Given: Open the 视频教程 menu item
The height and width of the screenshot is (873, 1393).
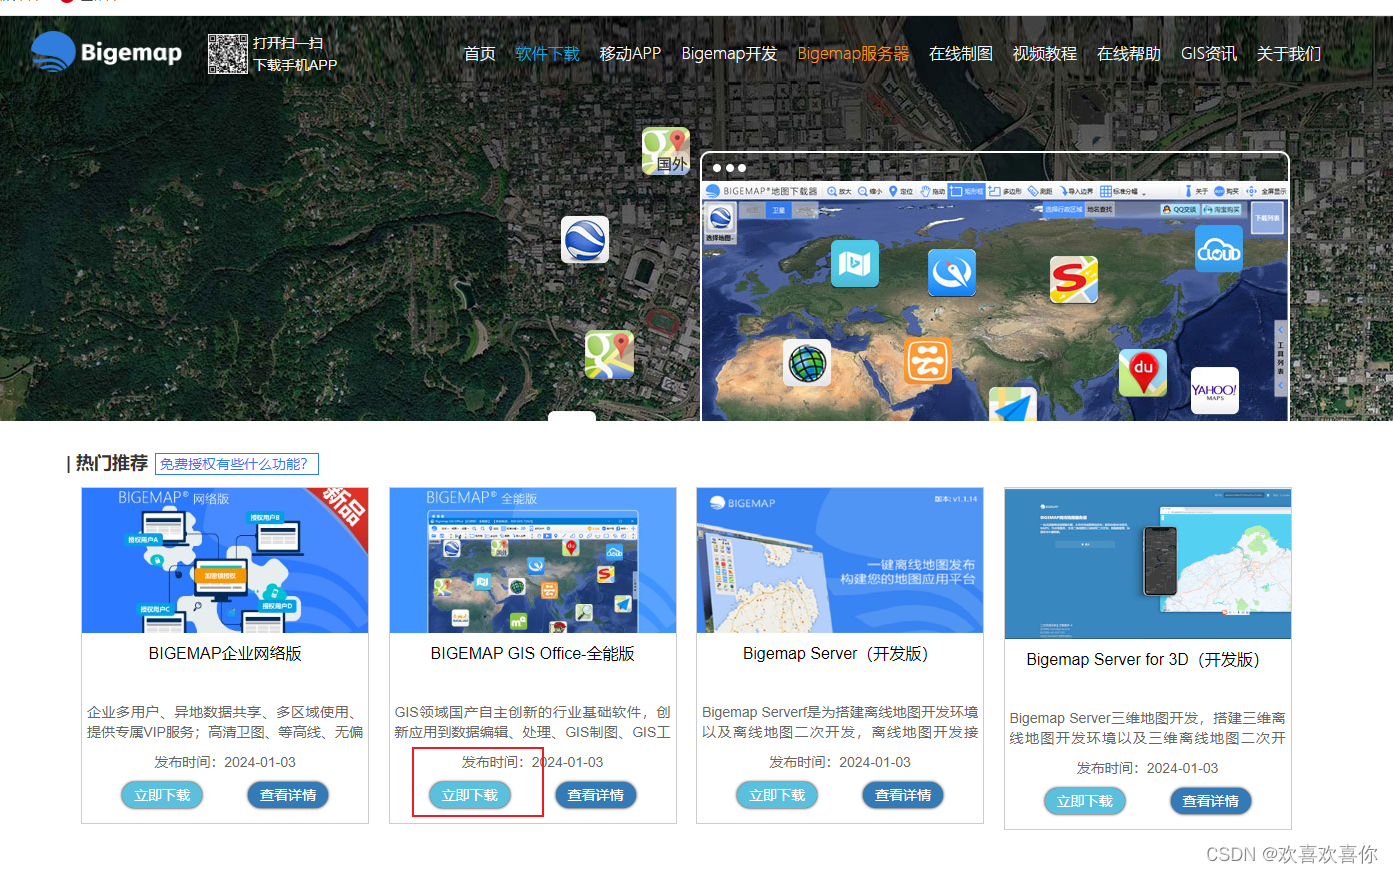Looking at the screenshot, I should coord(1045,54).
